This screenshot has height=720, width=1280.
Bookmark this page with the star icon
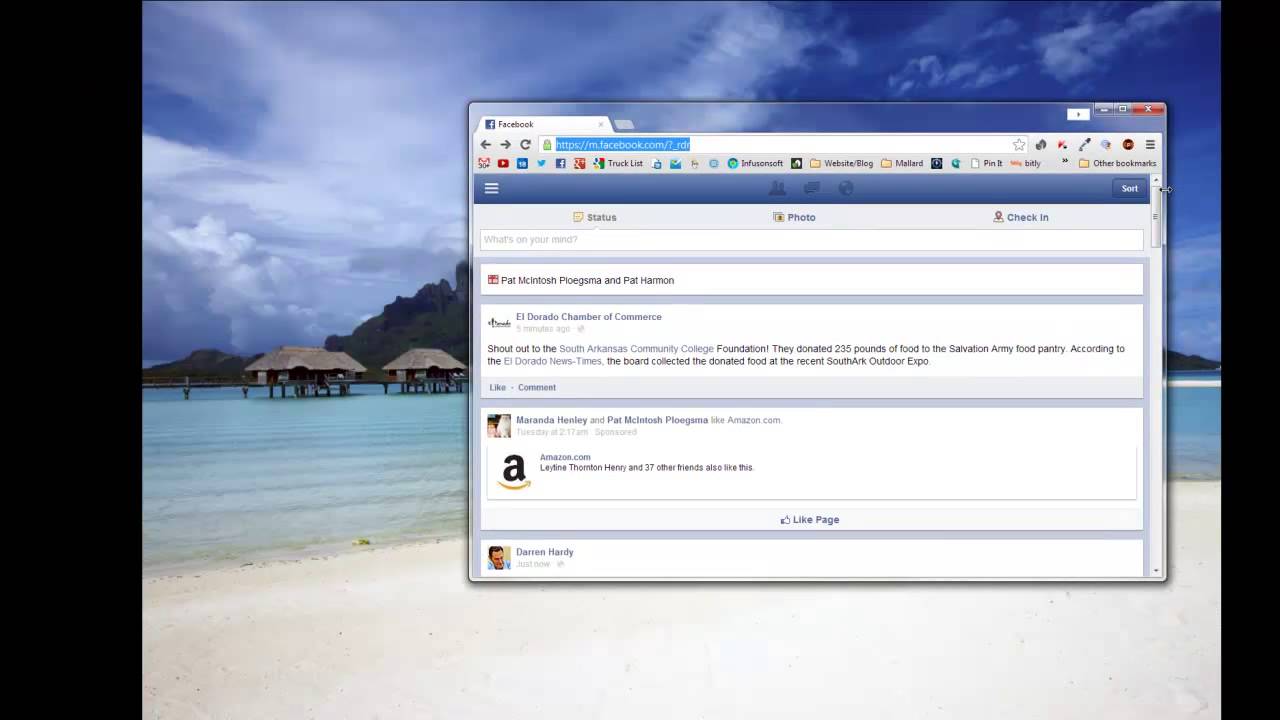point(1018,145)
